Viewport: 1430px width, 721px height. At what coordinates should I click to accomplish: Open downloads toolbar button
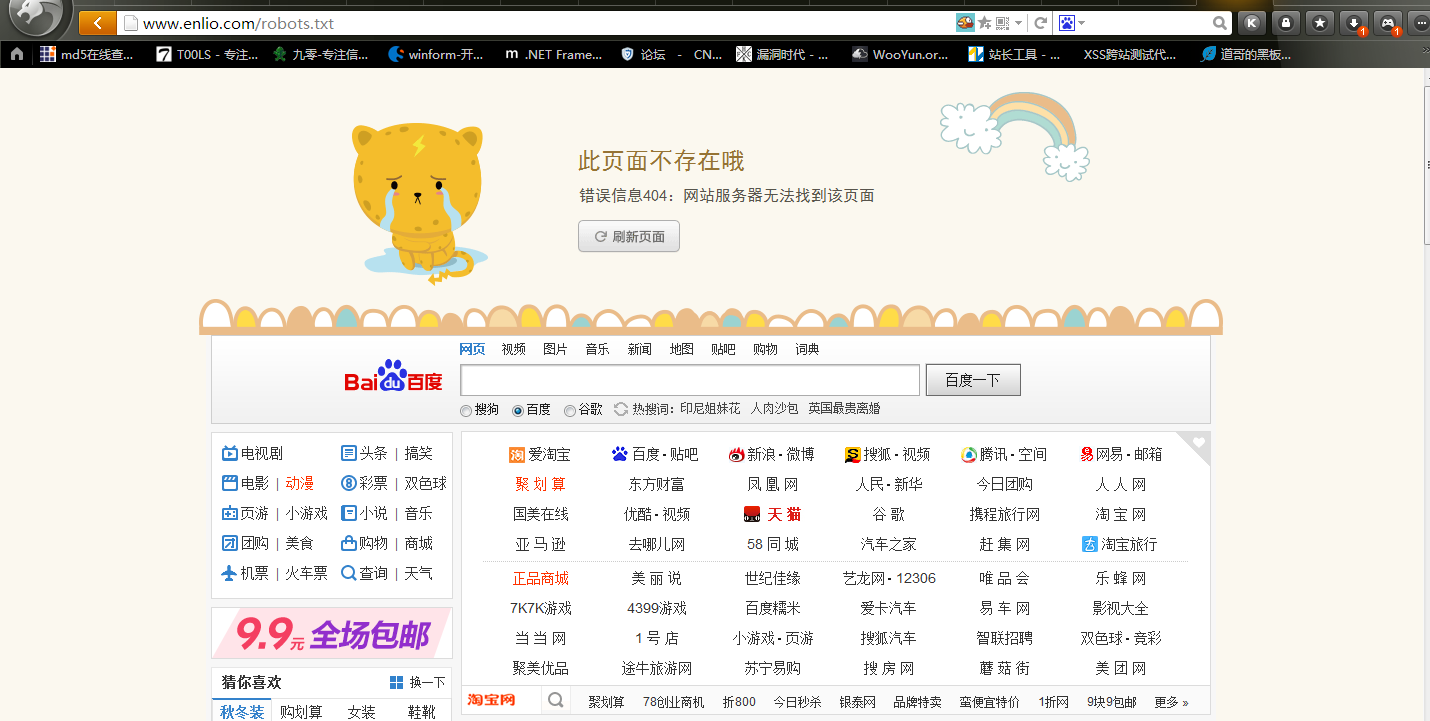click(x=1354, y=23)
